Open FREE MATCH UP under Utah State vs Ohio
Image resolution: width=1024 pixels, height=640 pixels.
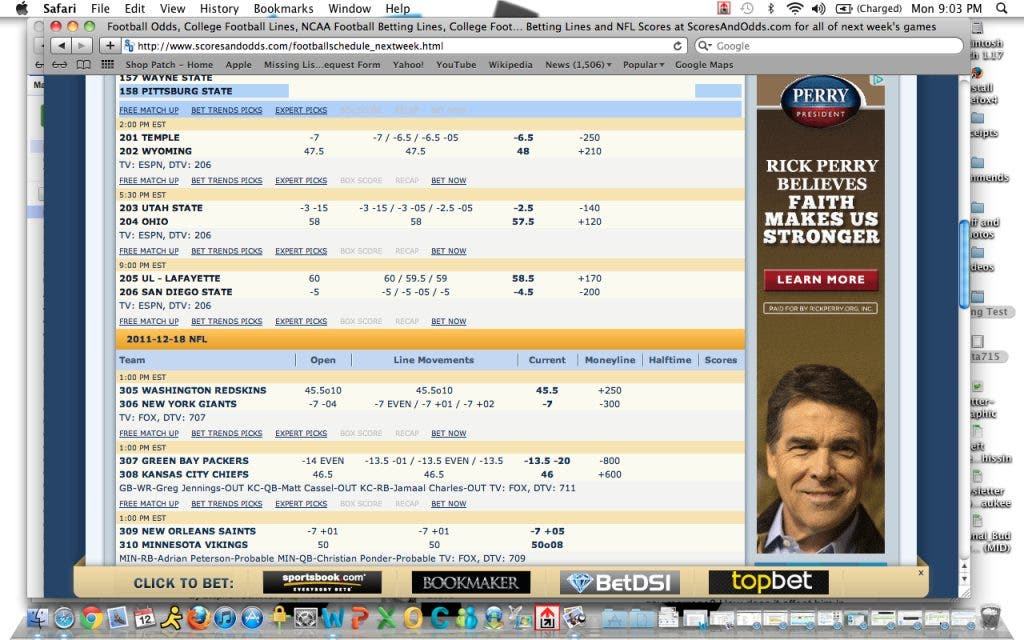click(149, 251)
